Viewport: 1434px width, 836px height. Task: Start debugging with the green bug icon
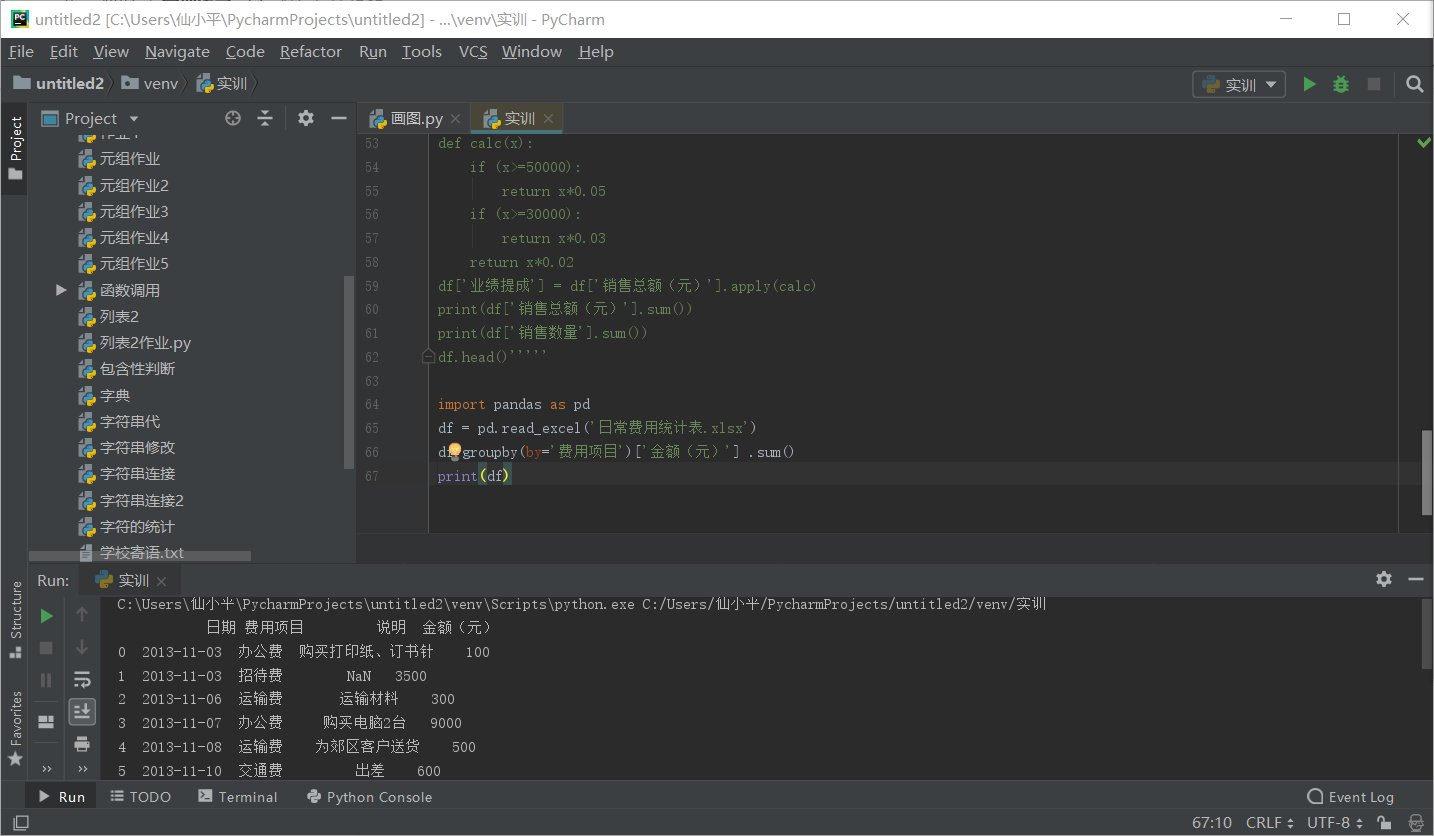coord(1341,84)
